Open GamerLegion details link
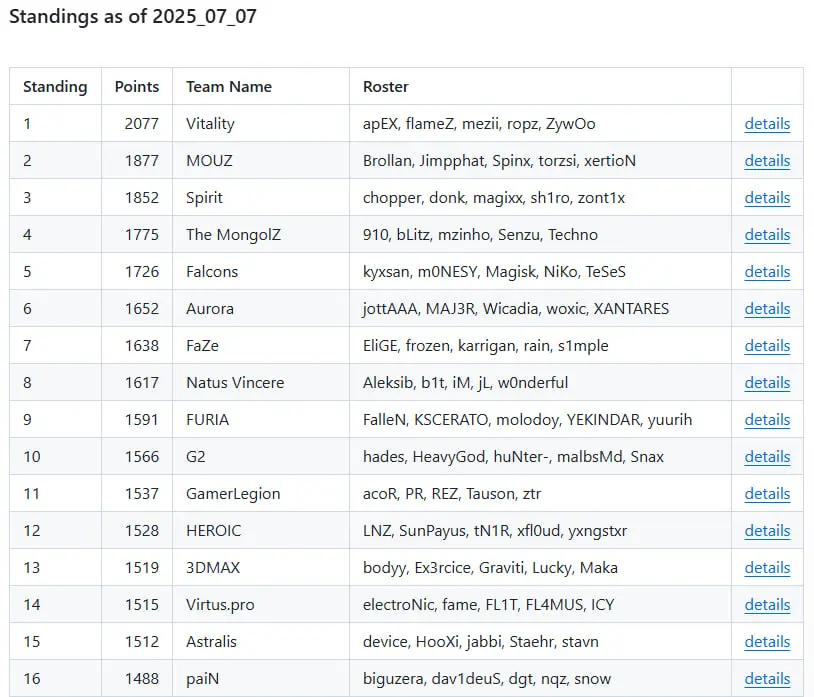Screen dimensions: 814x697 coord(767,494)
